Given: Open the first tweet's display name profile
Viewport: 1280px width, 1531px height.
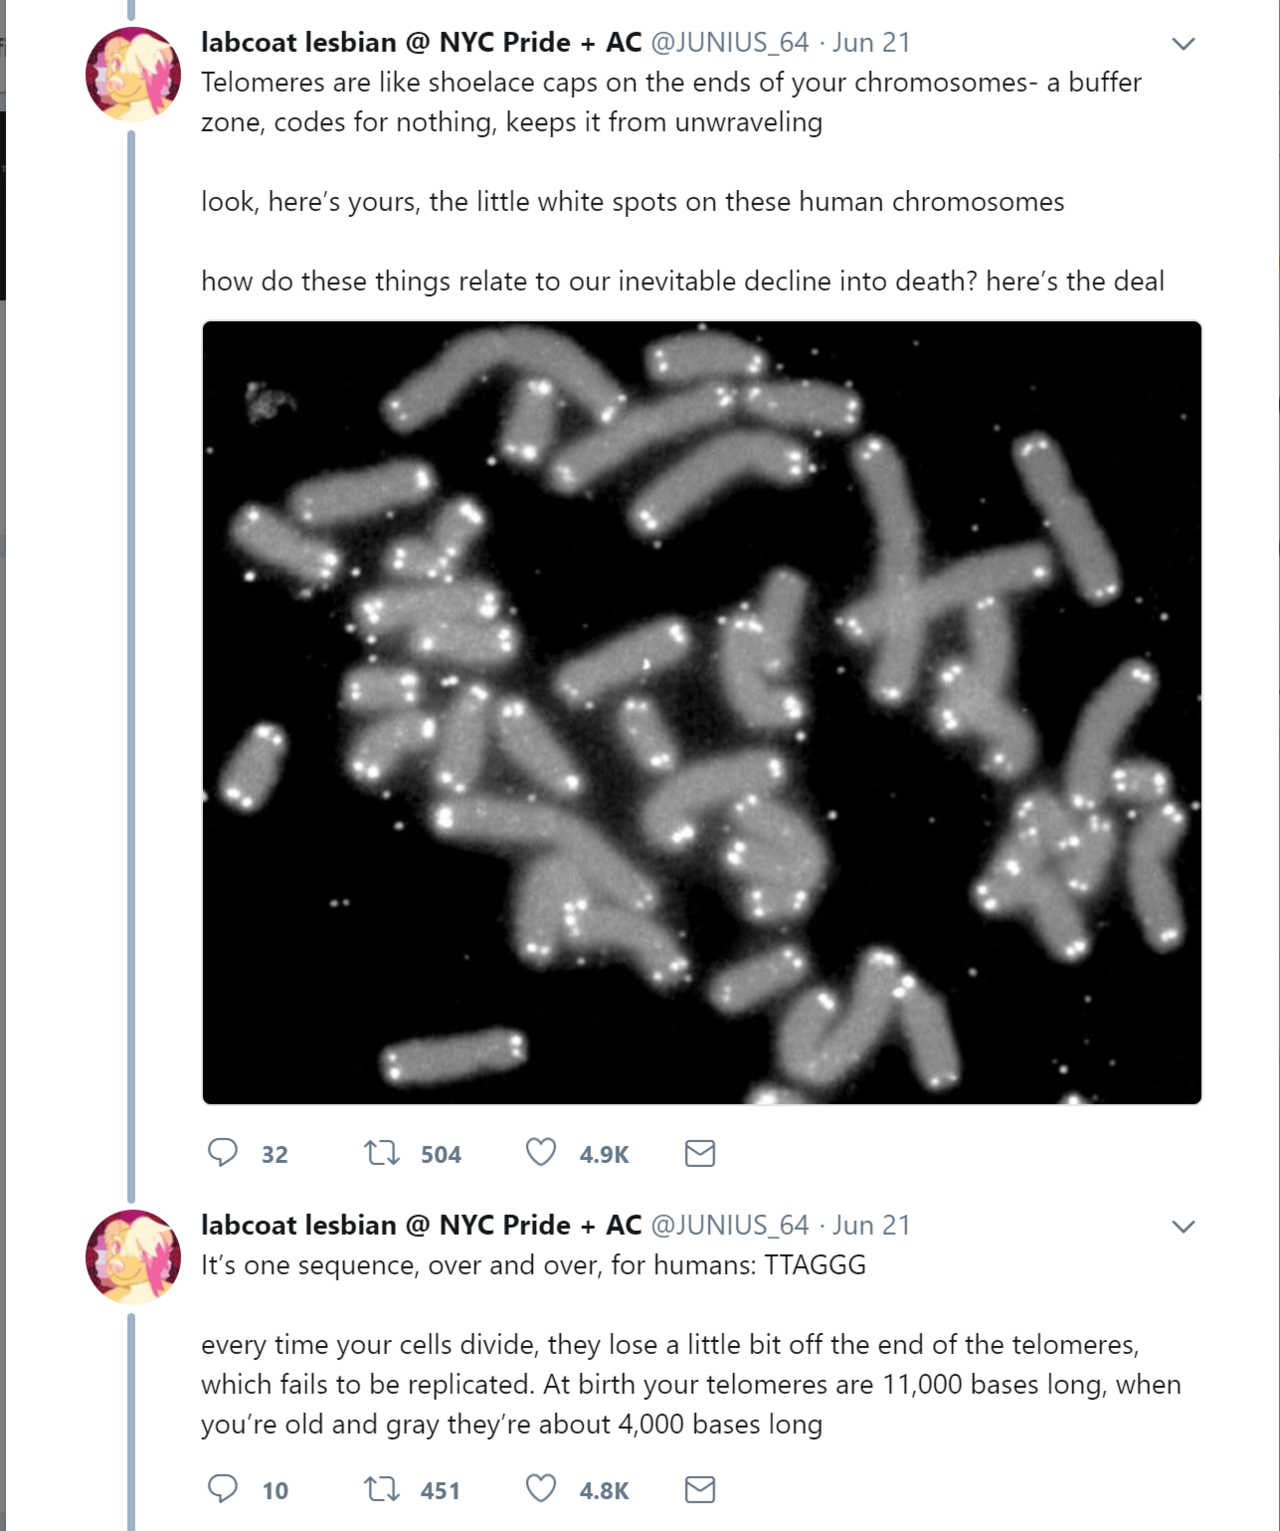Looking at the screenshot, I should 421,42.
